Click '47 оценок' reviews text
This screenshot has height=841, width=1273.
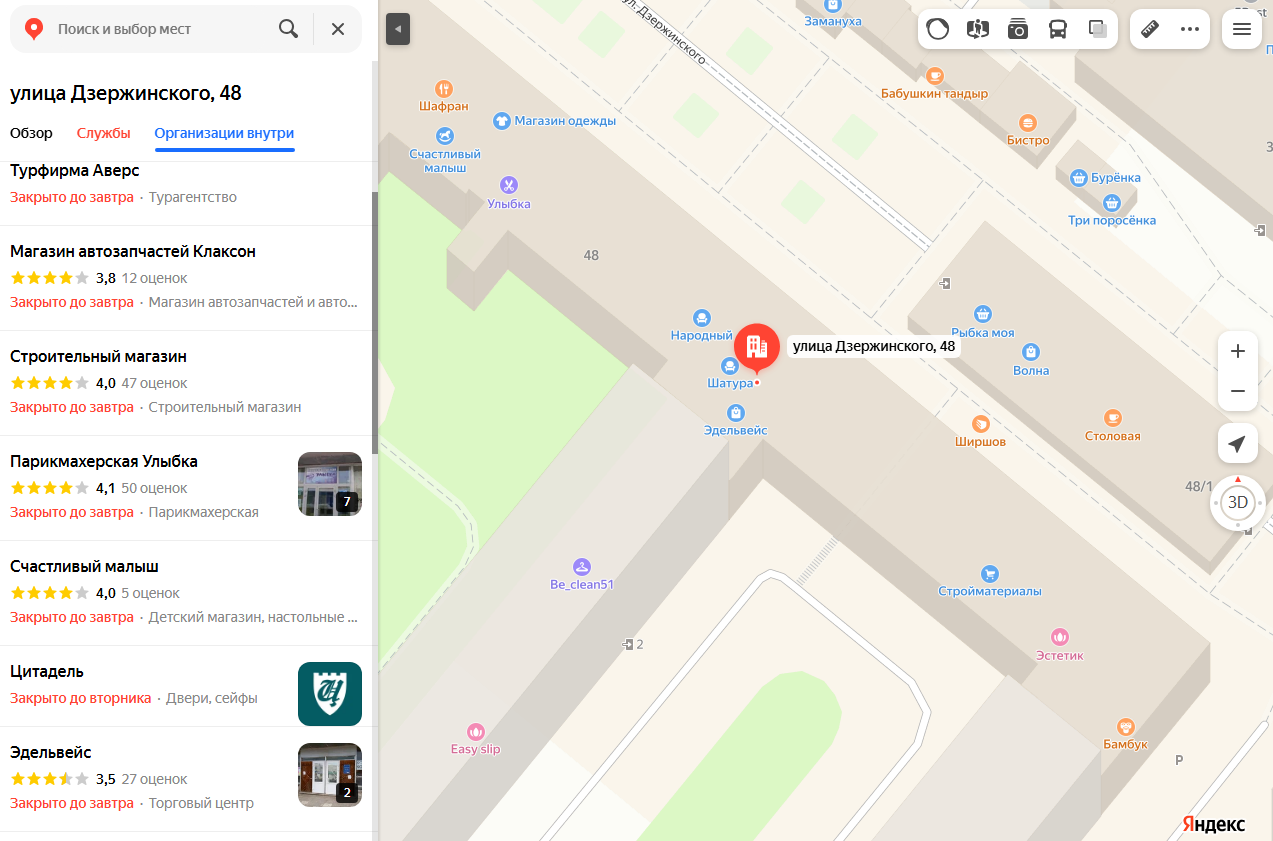tap(155, 383)
